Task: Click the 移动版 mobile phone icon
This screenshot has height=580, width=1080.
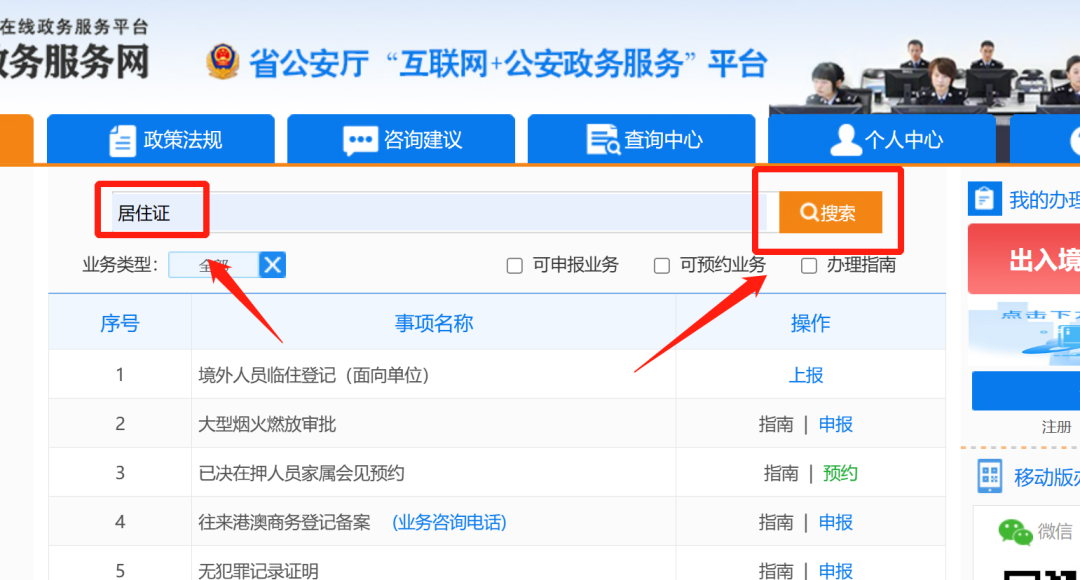Action: [990, 475]
